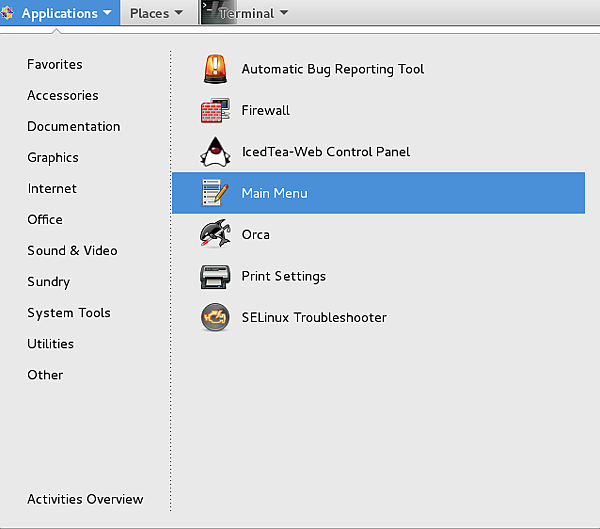
Task: Choose the System Tools category
Action: pyautogui.click(x=68, y=313)
